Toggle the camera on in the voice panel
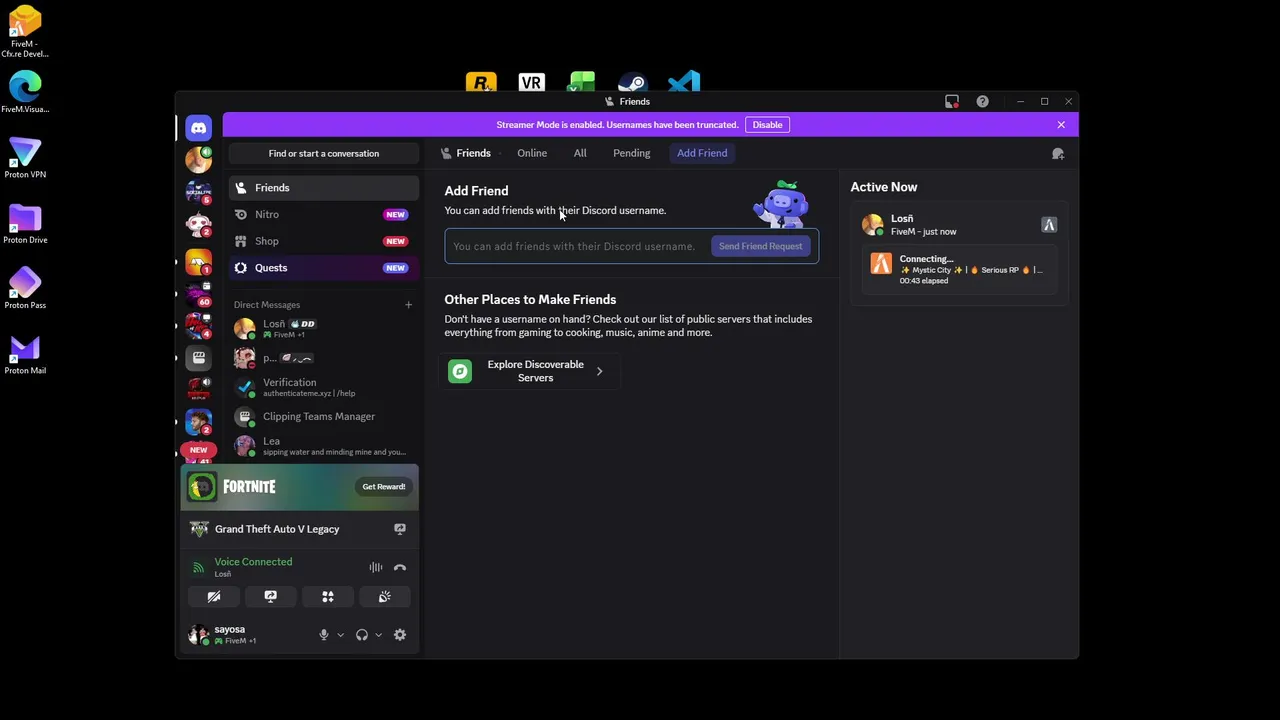This screenshot has width=1280, height=720. [x=213, y=597]
